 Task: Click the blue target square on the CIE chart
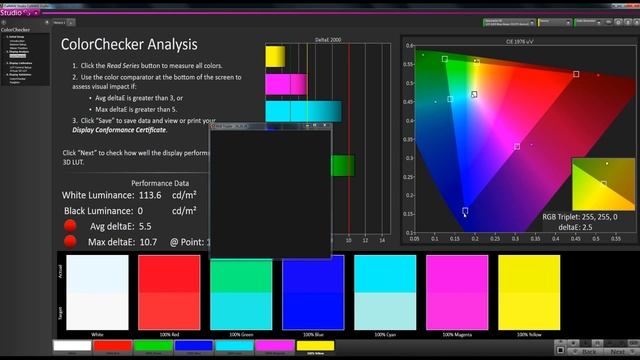465,211
